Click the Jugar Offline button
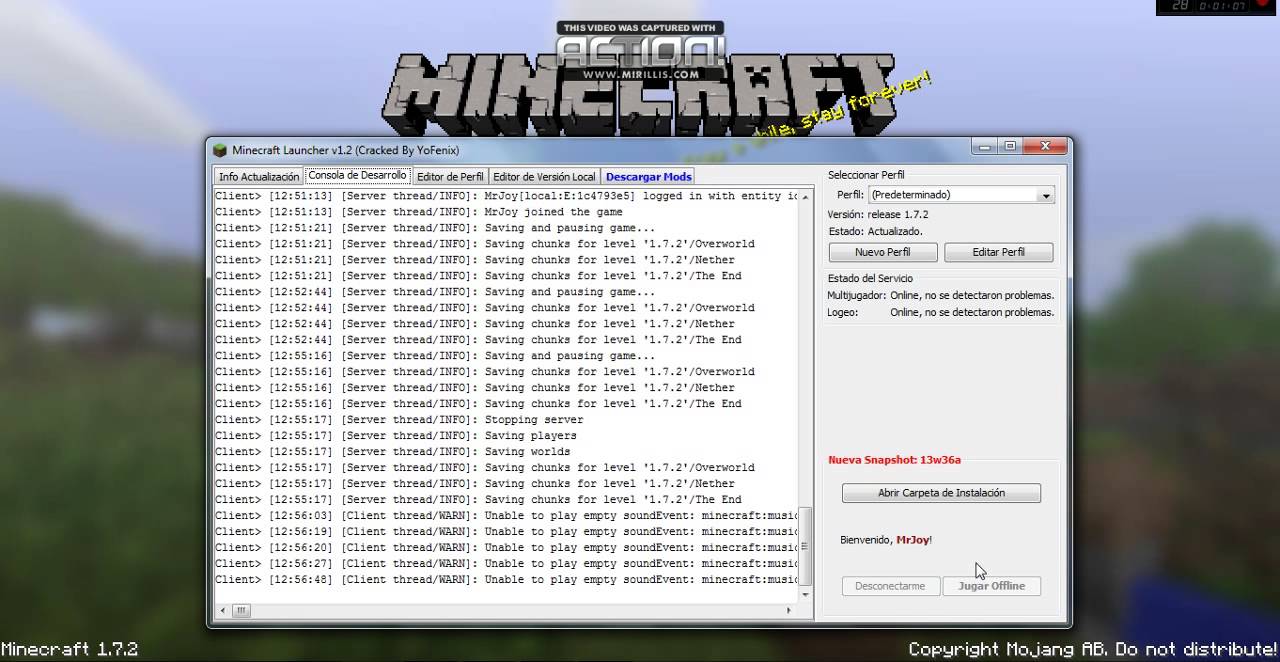This screenshot has width=1280, height=662. click(992, 586)
